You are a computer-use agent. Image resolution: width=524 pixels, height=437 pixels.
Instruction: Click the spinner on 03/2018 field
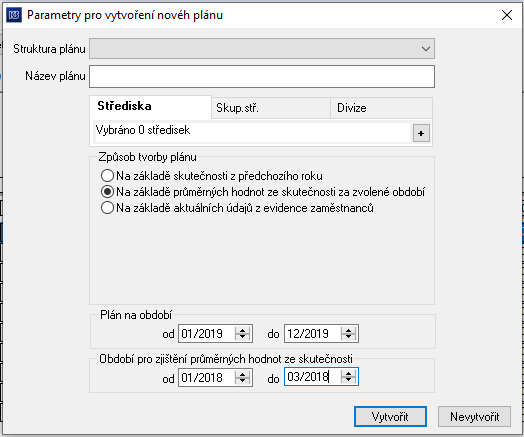[349, 377]
